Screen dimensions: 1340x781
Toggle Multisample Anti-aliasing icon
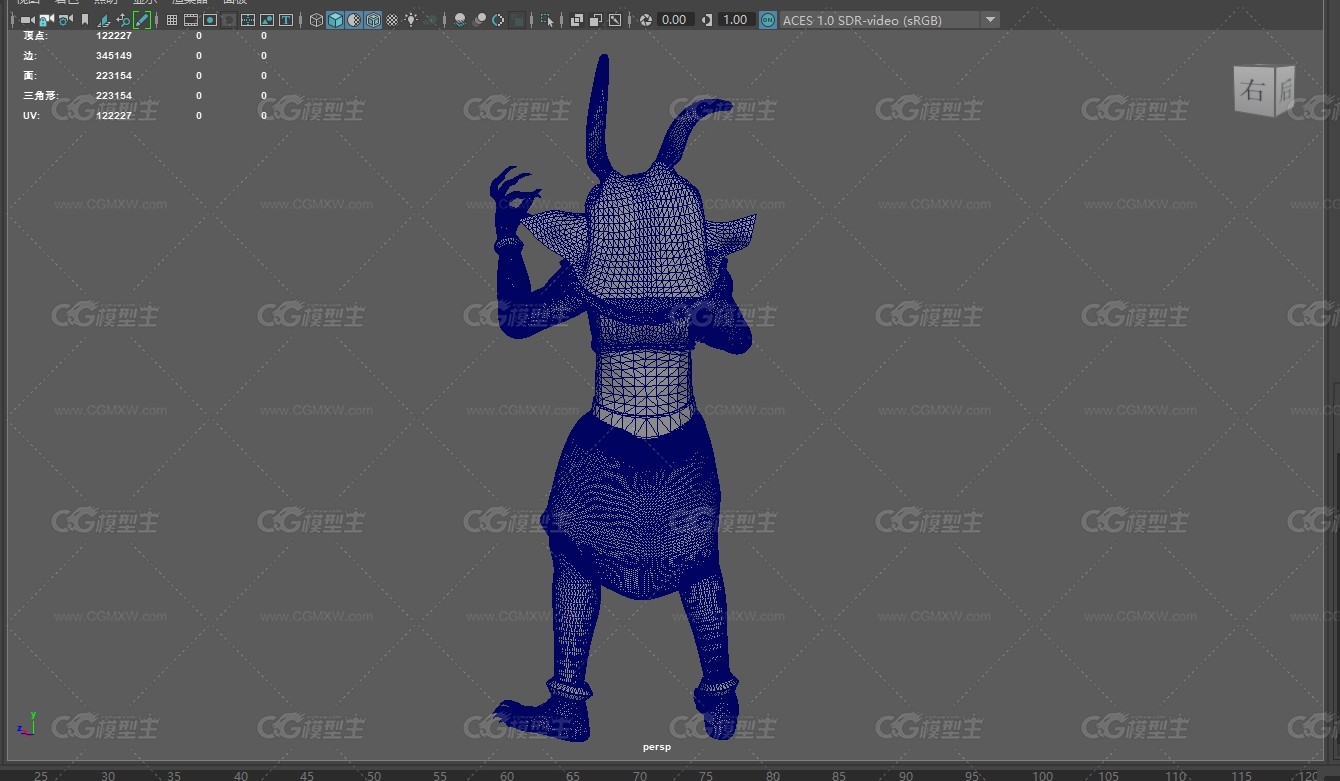498,20
